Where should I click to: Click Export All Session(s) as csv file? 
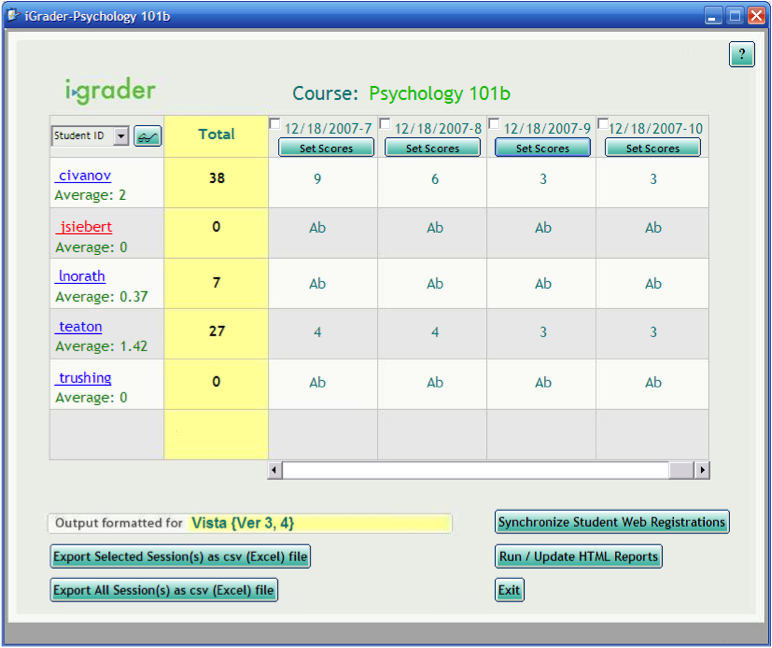164,590
